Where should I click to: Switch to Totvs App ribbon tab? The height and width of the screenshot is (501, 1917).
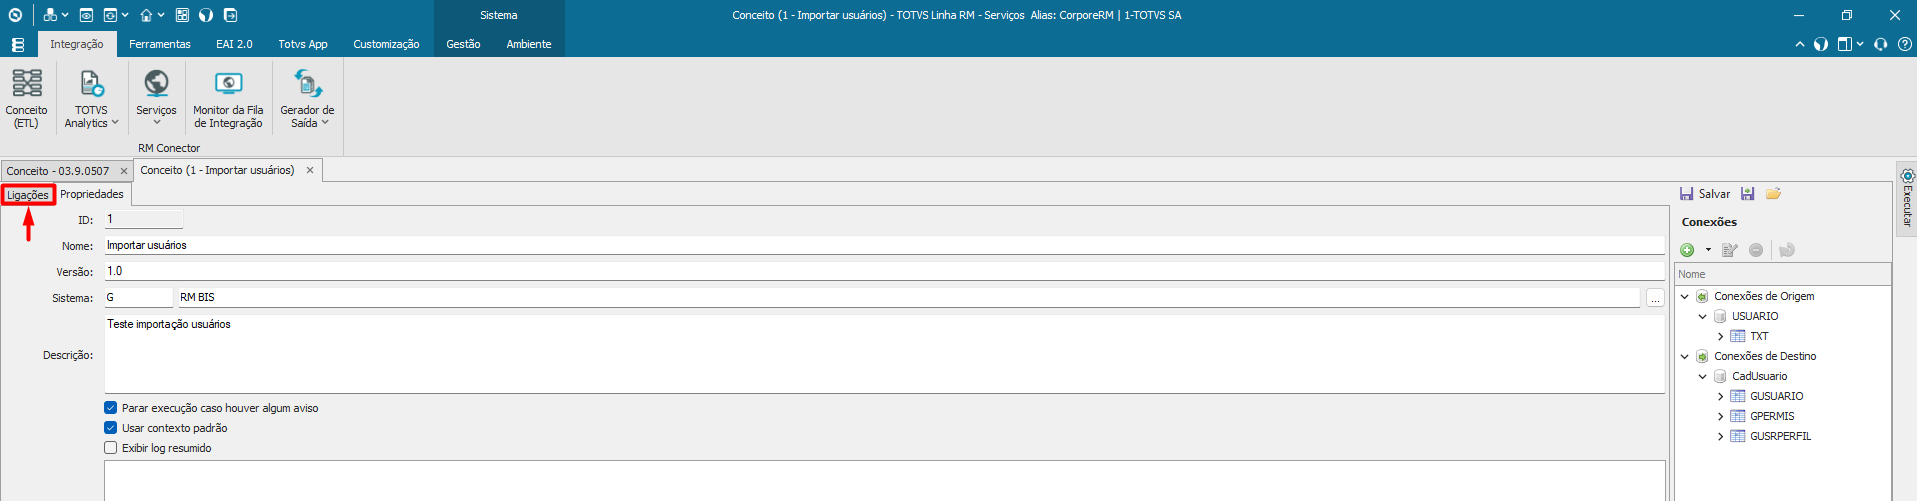[x=303, y=44]
